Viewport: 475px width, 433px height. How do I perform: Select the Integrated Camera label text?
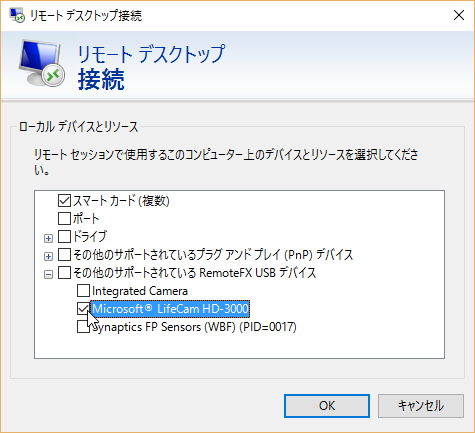point(140,291)
